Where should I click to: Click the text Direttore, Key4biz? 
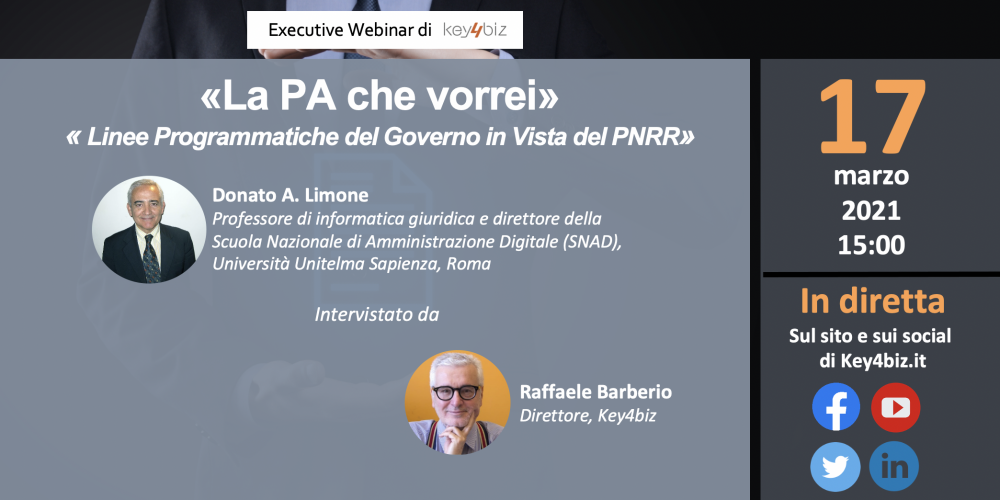click(x=587, y=416)
